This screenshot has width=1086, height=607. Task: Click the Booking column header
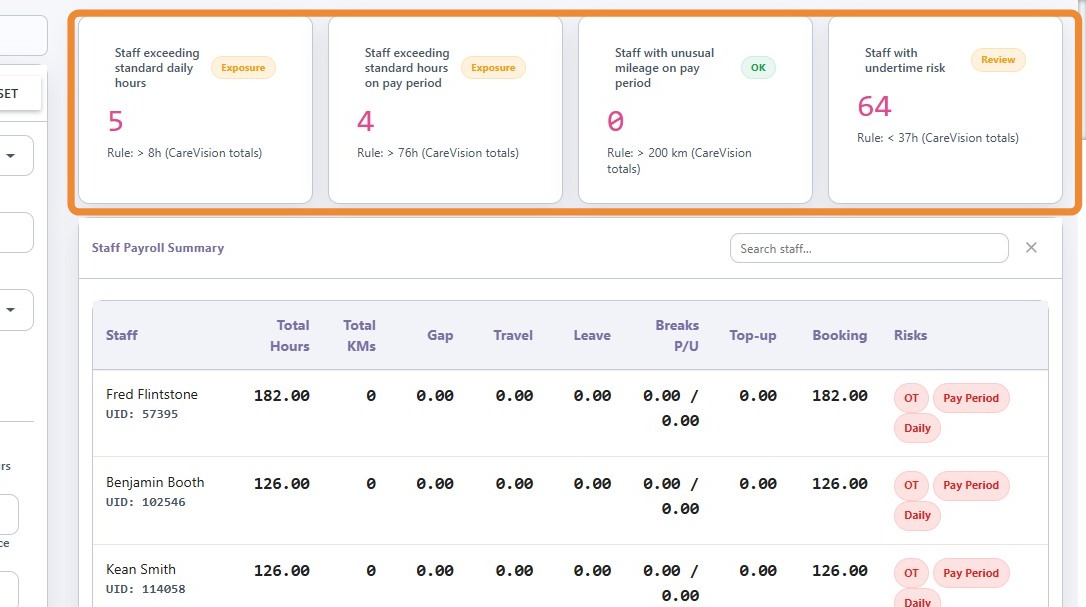click(839, 335)
